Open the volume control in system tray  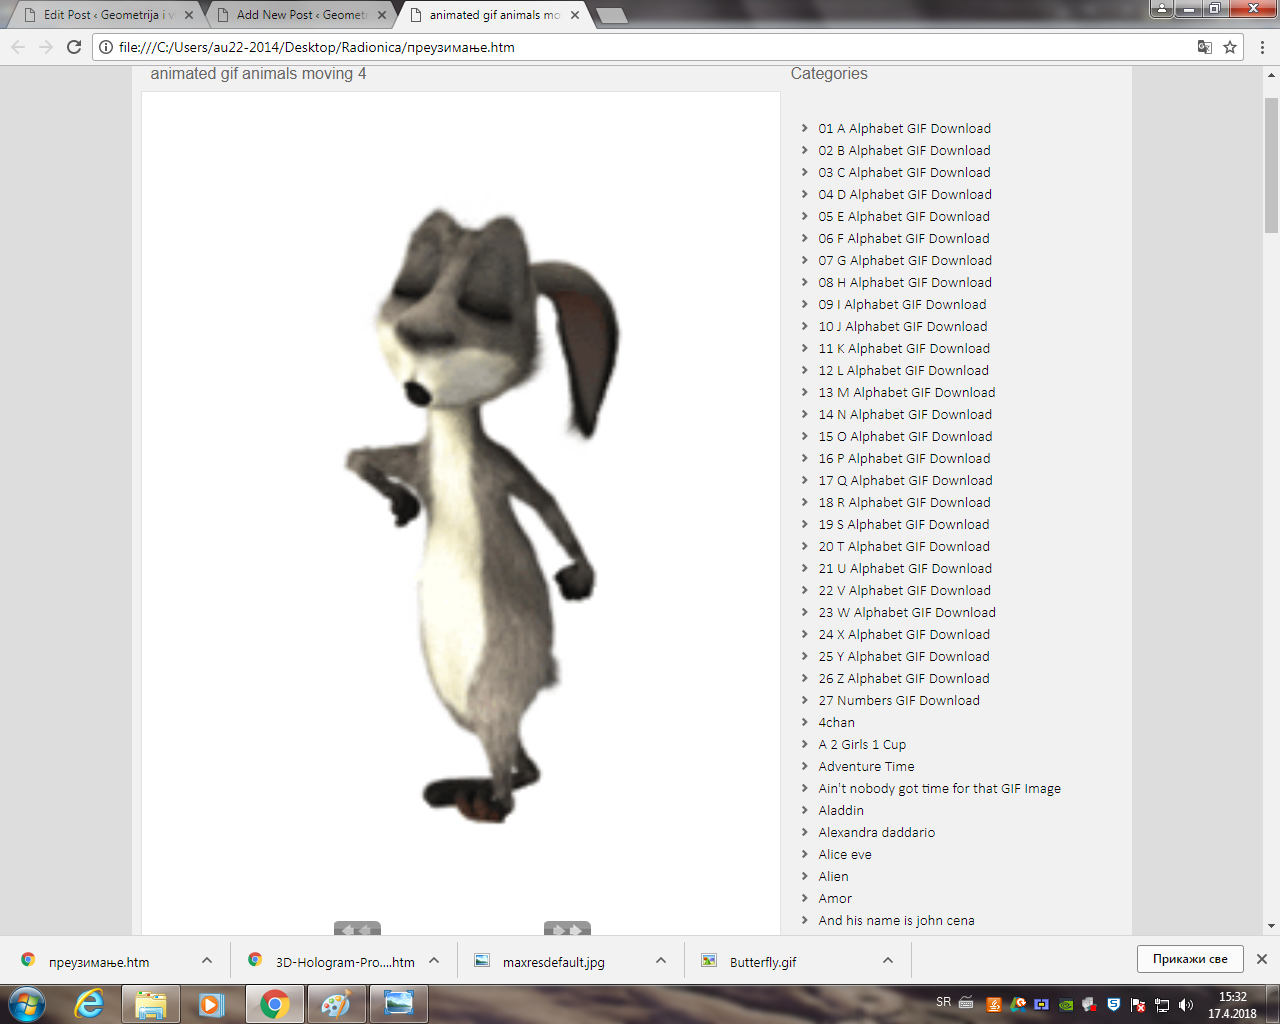[1186, 1005]
